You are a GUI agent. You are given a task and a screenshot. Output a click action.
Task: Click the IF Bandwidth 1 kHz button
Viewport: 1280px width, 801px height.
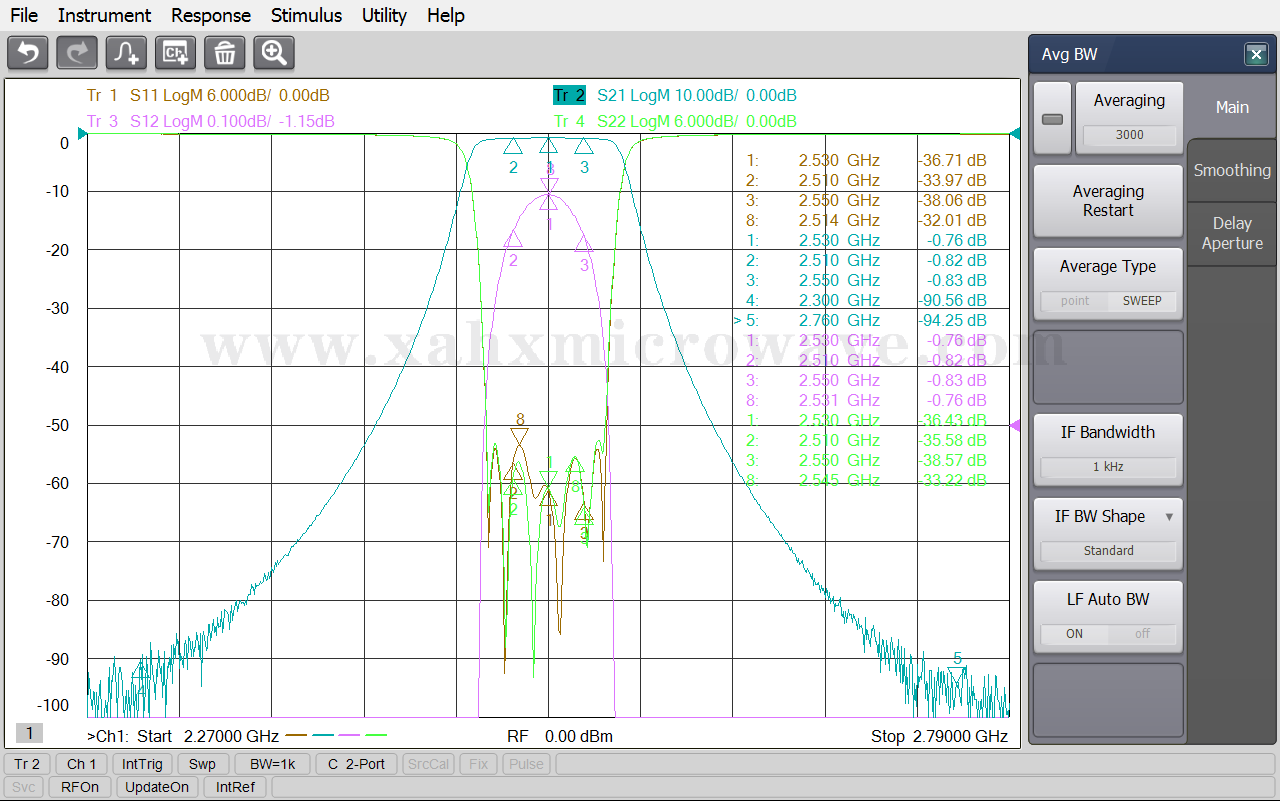[1108, 467]
